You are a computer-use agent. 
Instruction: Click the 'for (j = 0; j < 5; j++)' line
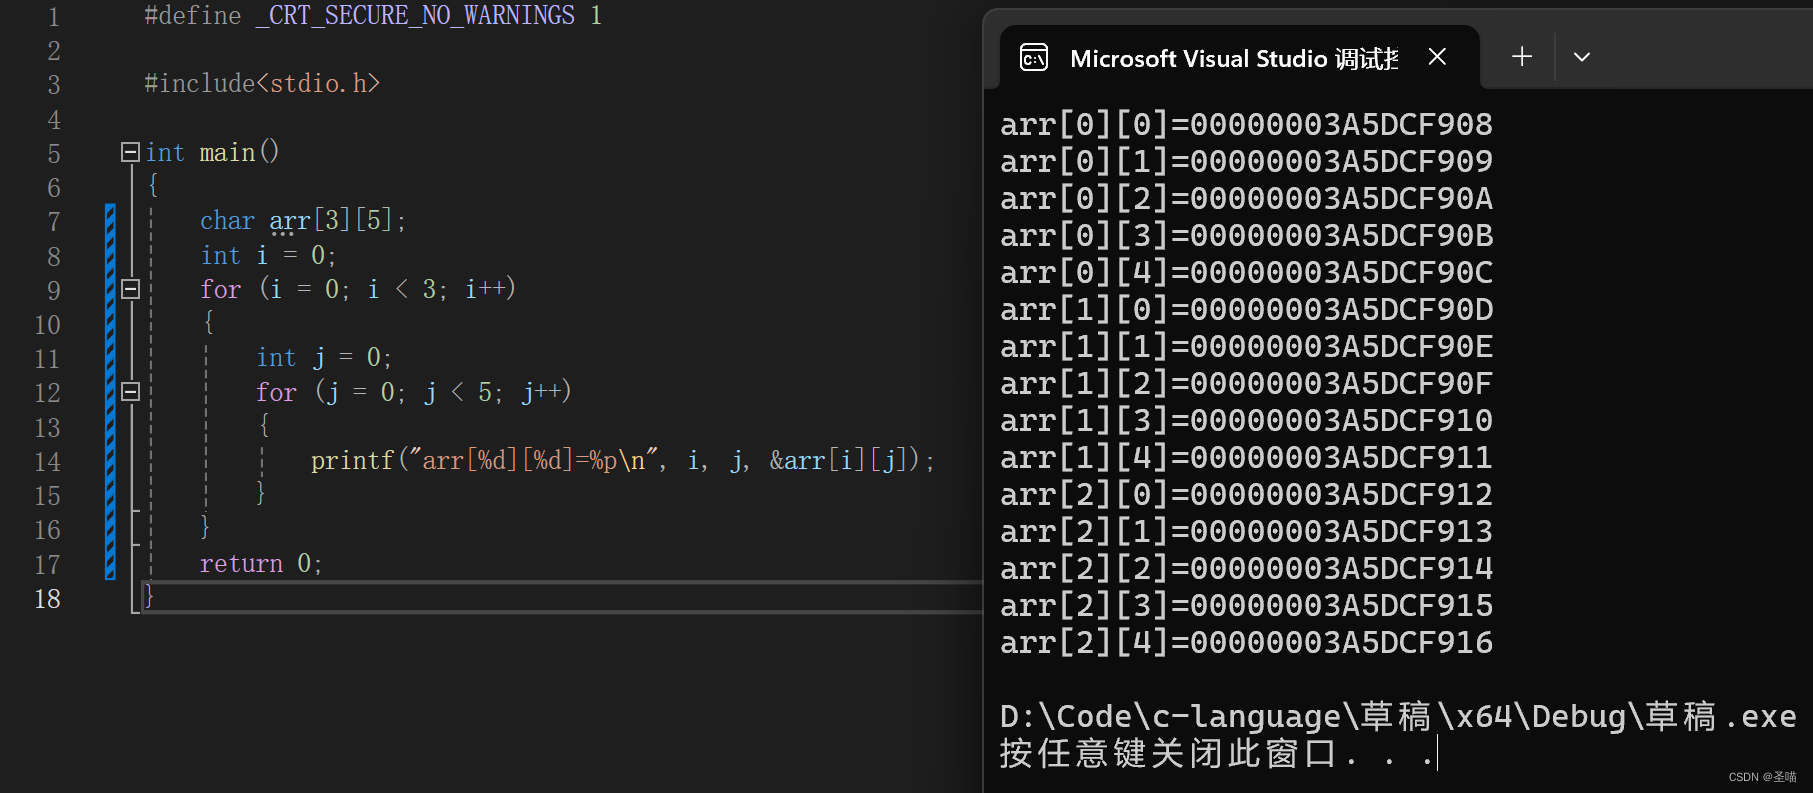coord(414,392)
